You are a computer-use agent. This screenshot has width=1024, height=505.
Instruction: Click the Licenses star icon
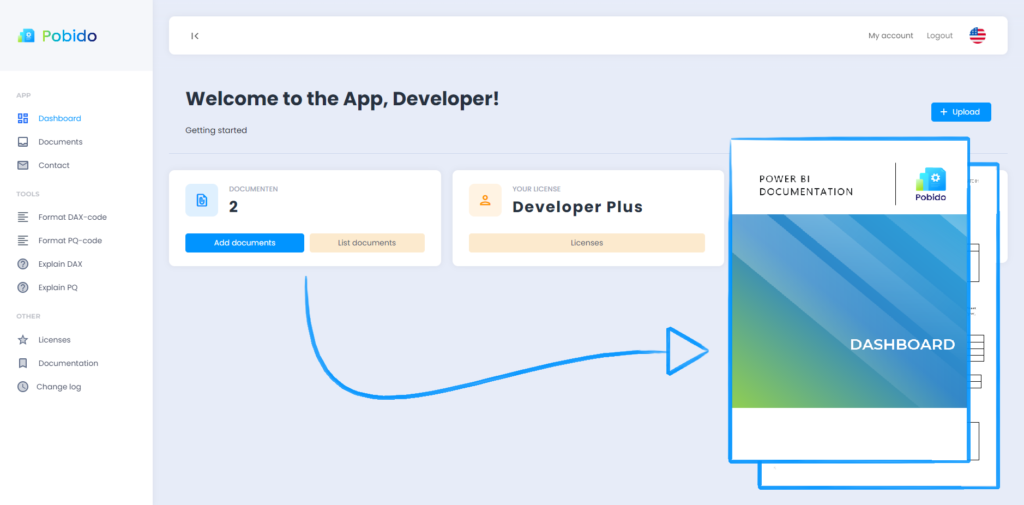click(x=23, y=340)
